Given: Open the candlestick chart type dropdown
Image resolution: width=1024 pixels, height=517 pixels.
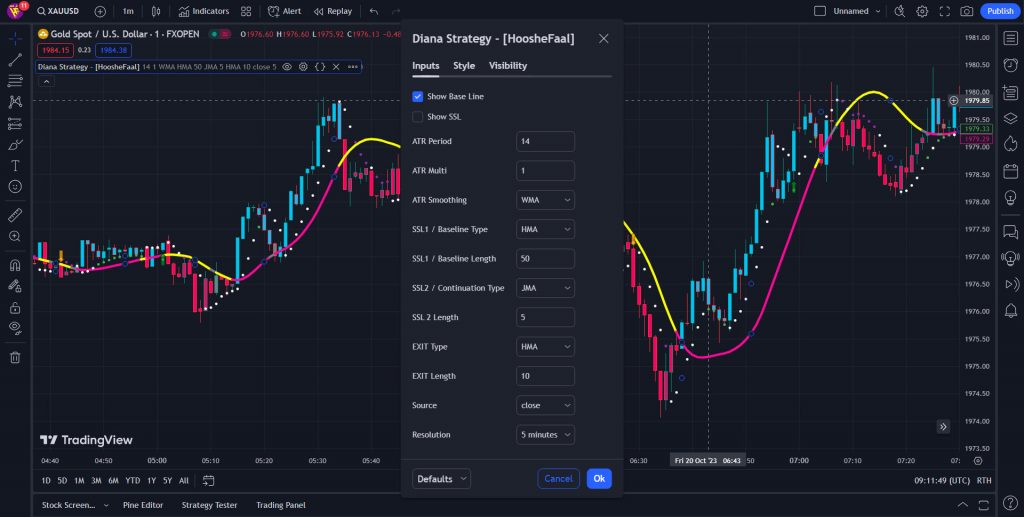Looking at the screenshot, I should (155, 11).
